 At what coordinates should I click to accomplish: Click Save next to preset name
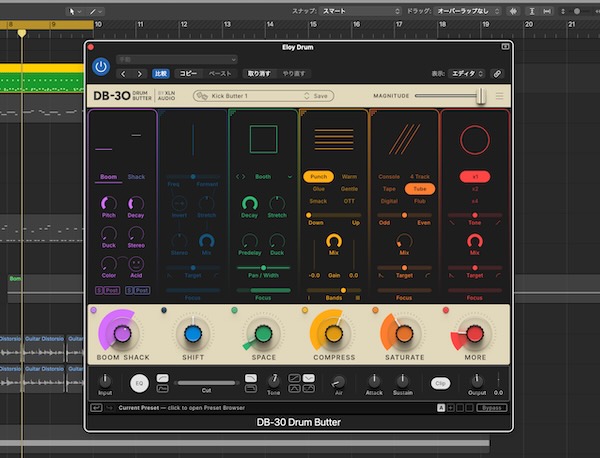point(321,96)
